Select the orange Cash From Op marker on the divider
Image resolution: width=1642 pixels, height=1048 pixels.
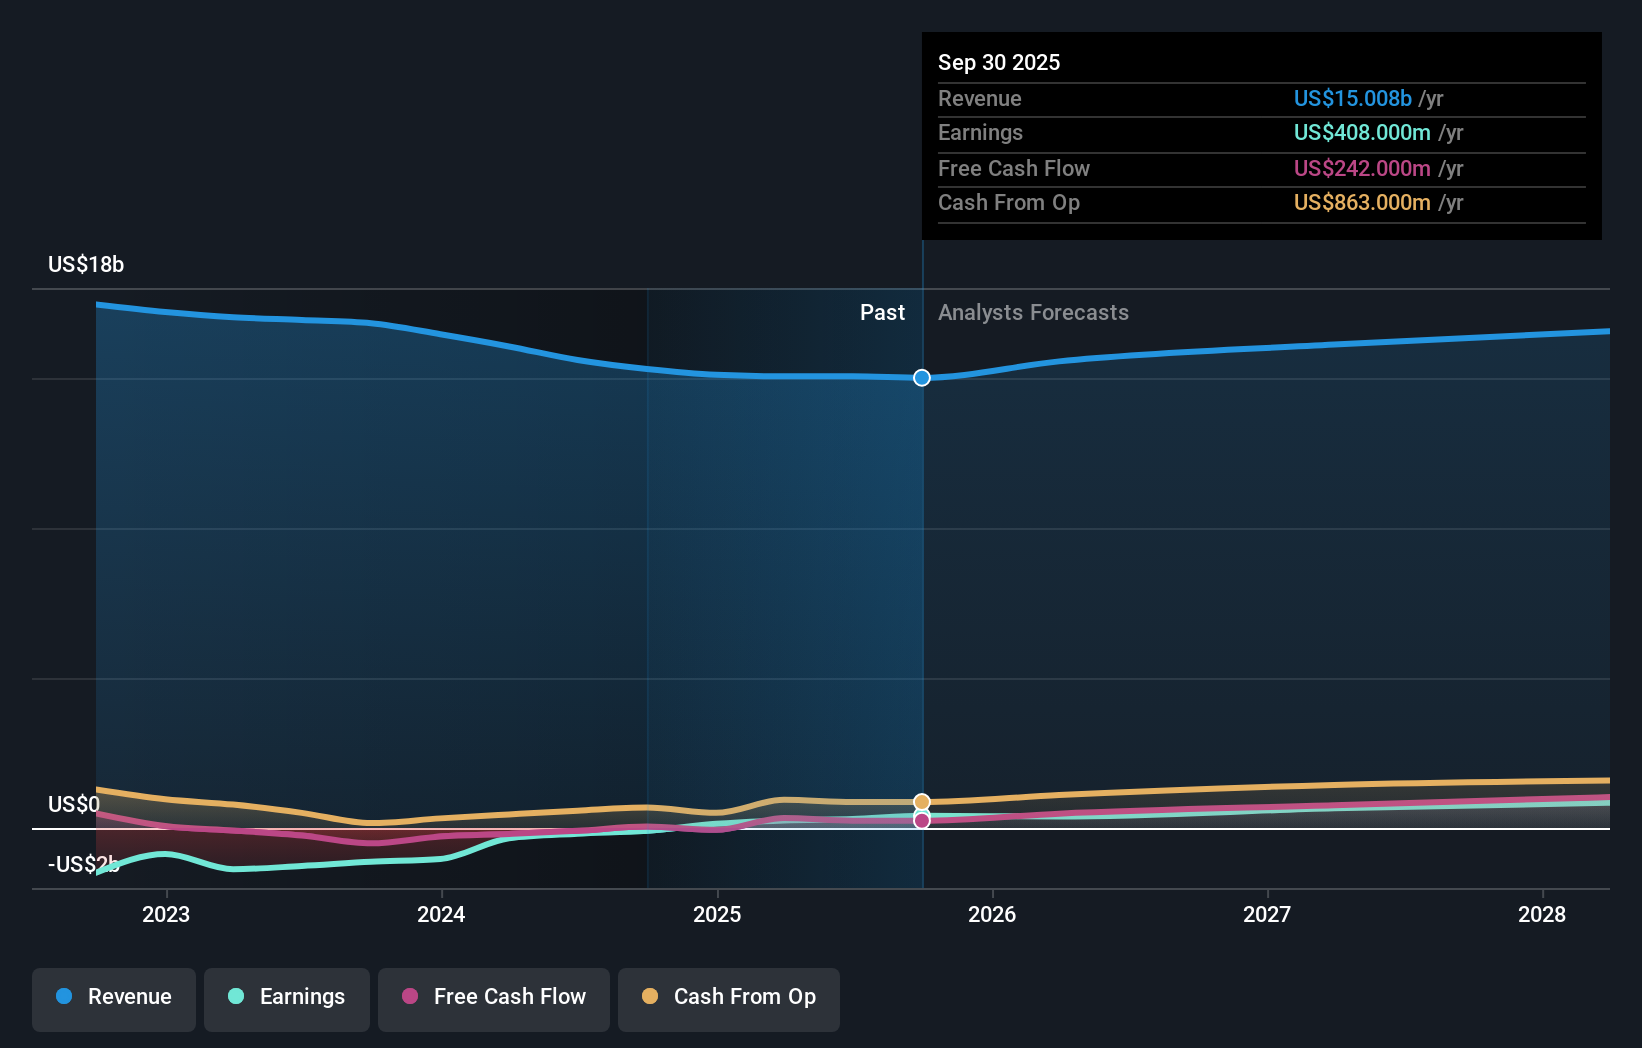pos(921,802)
